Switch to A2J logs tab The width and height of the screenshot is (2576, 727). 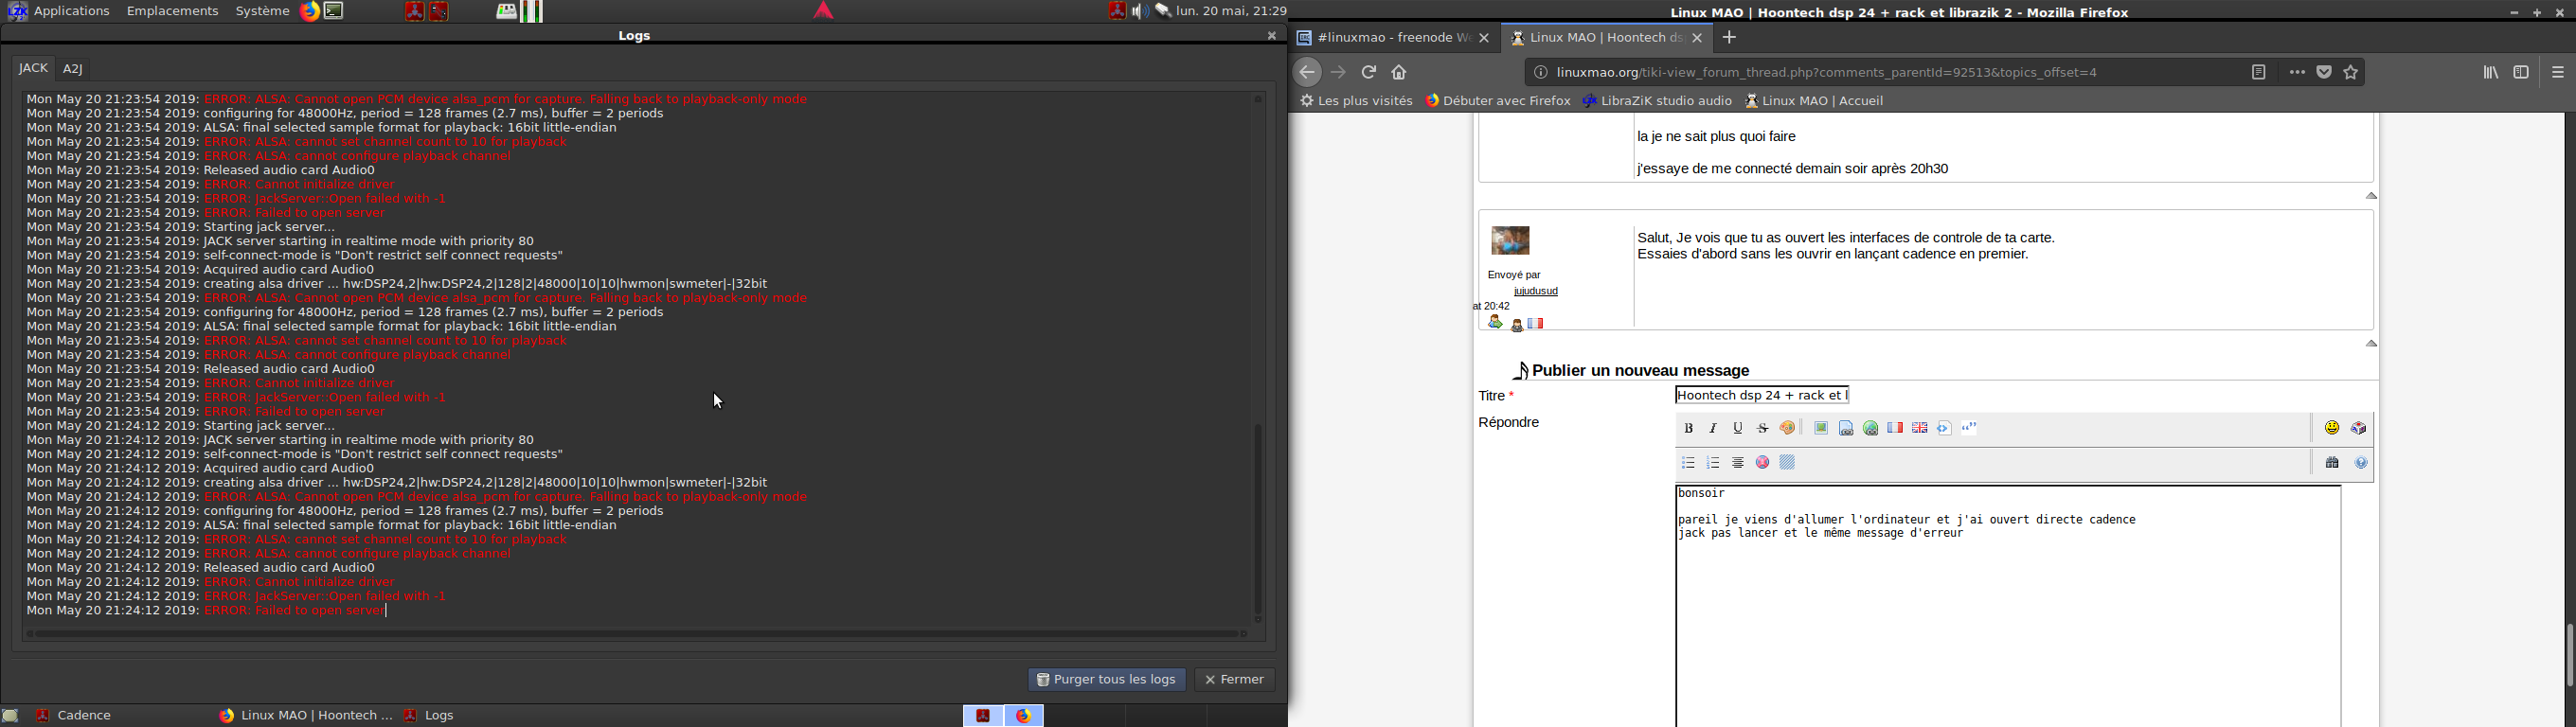pos(73,69)
